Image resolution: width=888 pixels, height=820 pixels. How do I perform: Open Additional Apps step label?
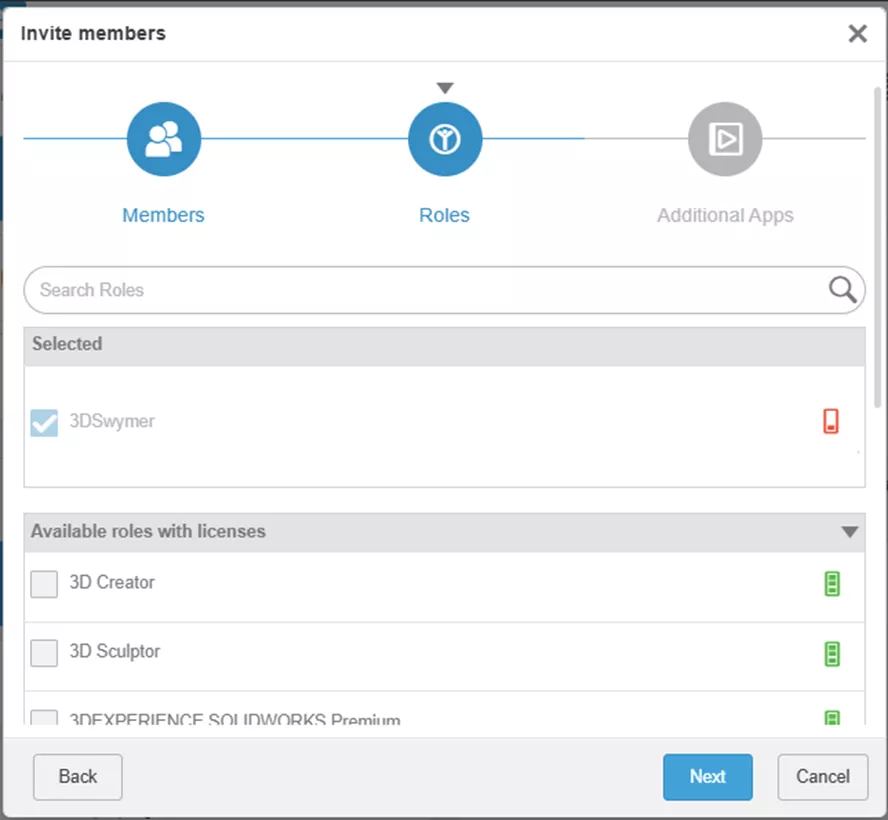[725, 216]
